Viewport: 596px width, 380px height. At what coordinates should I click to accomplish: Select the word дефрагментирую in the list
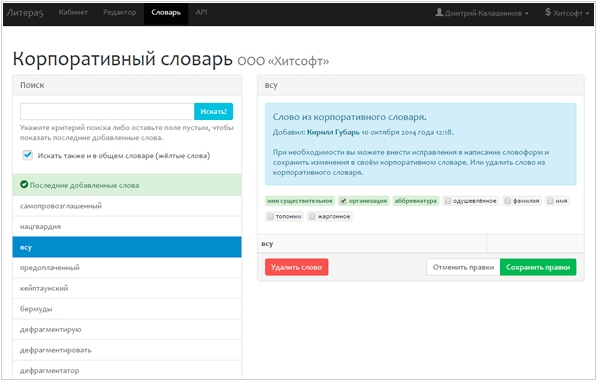(x=127, y=329)
